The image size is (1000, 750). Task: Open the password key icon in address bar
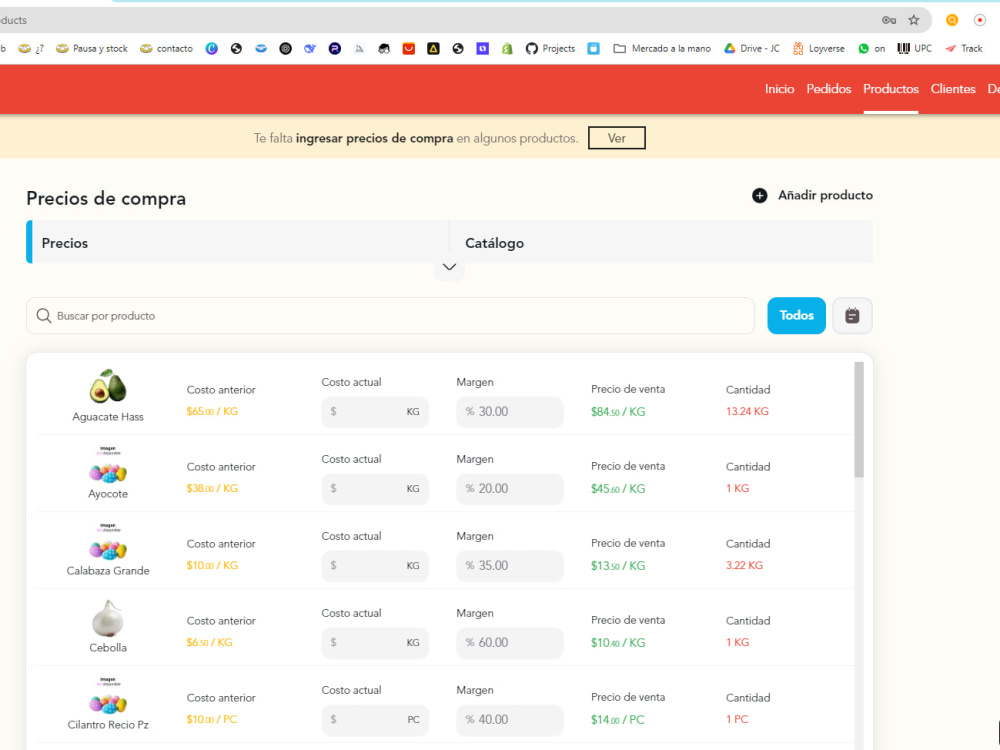click(888, 20)
